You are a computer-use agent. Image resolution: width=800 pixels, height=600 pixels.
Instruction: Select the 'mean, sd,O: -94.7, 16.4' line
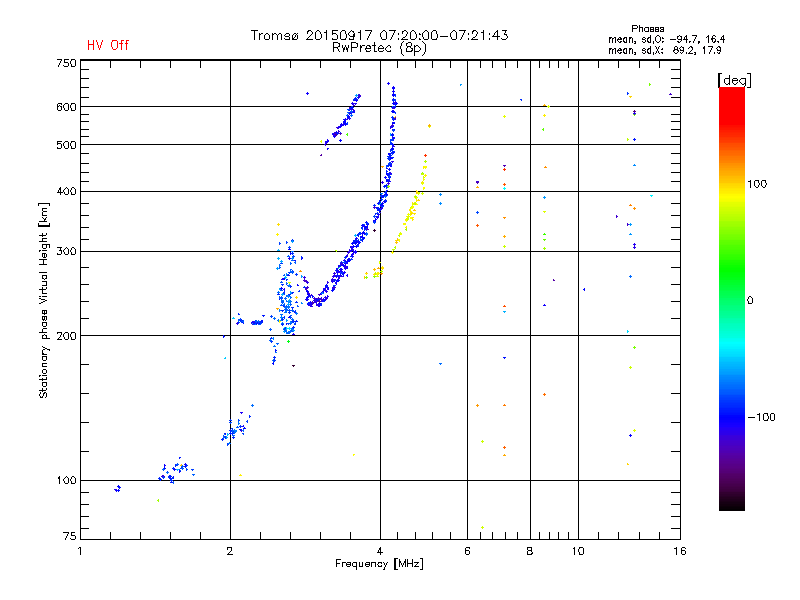click(666, 39)
